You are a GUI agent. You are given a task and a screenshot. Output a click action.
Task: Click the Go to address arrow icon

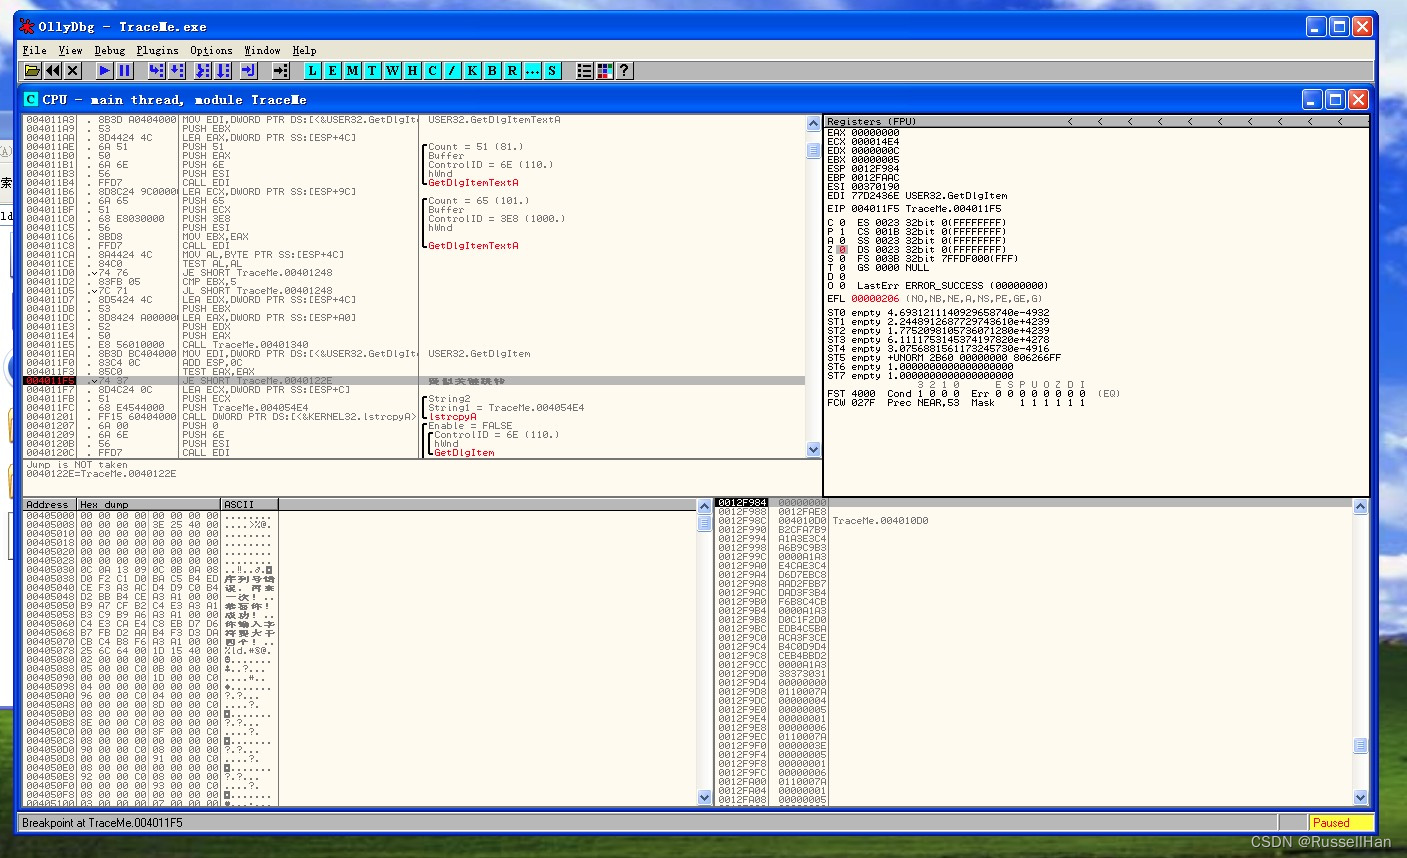point(280,71)
